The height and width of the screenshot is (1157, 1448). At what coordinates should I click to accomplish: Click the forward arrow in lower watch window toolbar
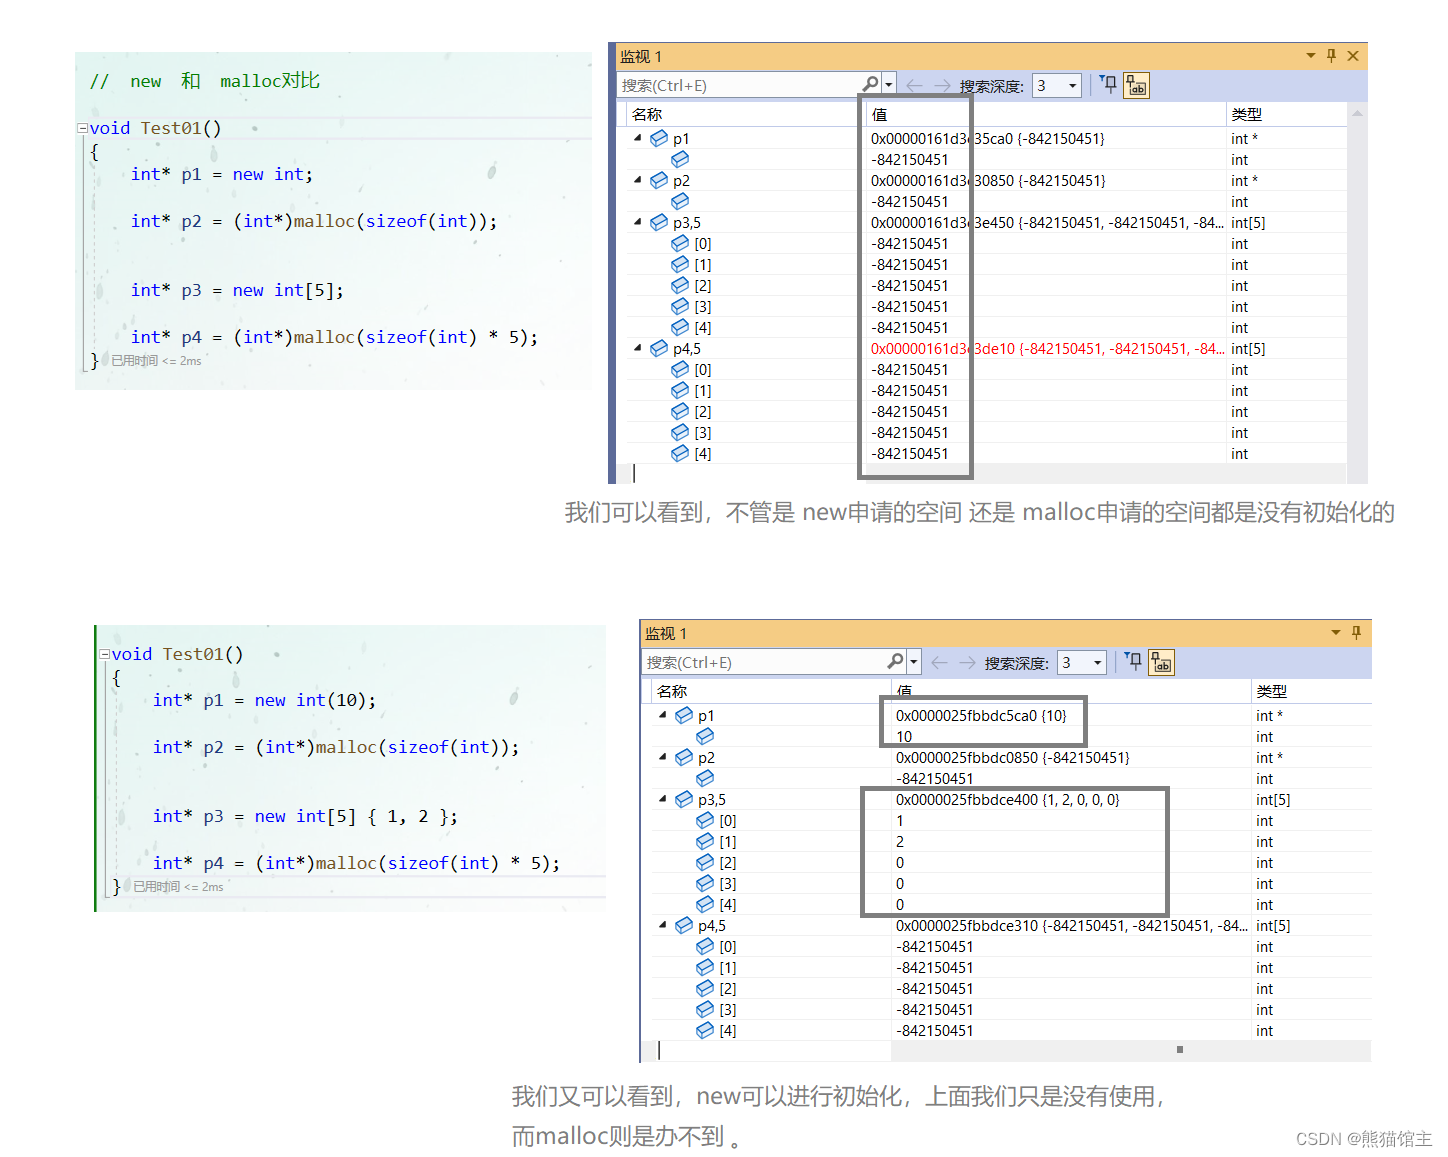(967, 663)
